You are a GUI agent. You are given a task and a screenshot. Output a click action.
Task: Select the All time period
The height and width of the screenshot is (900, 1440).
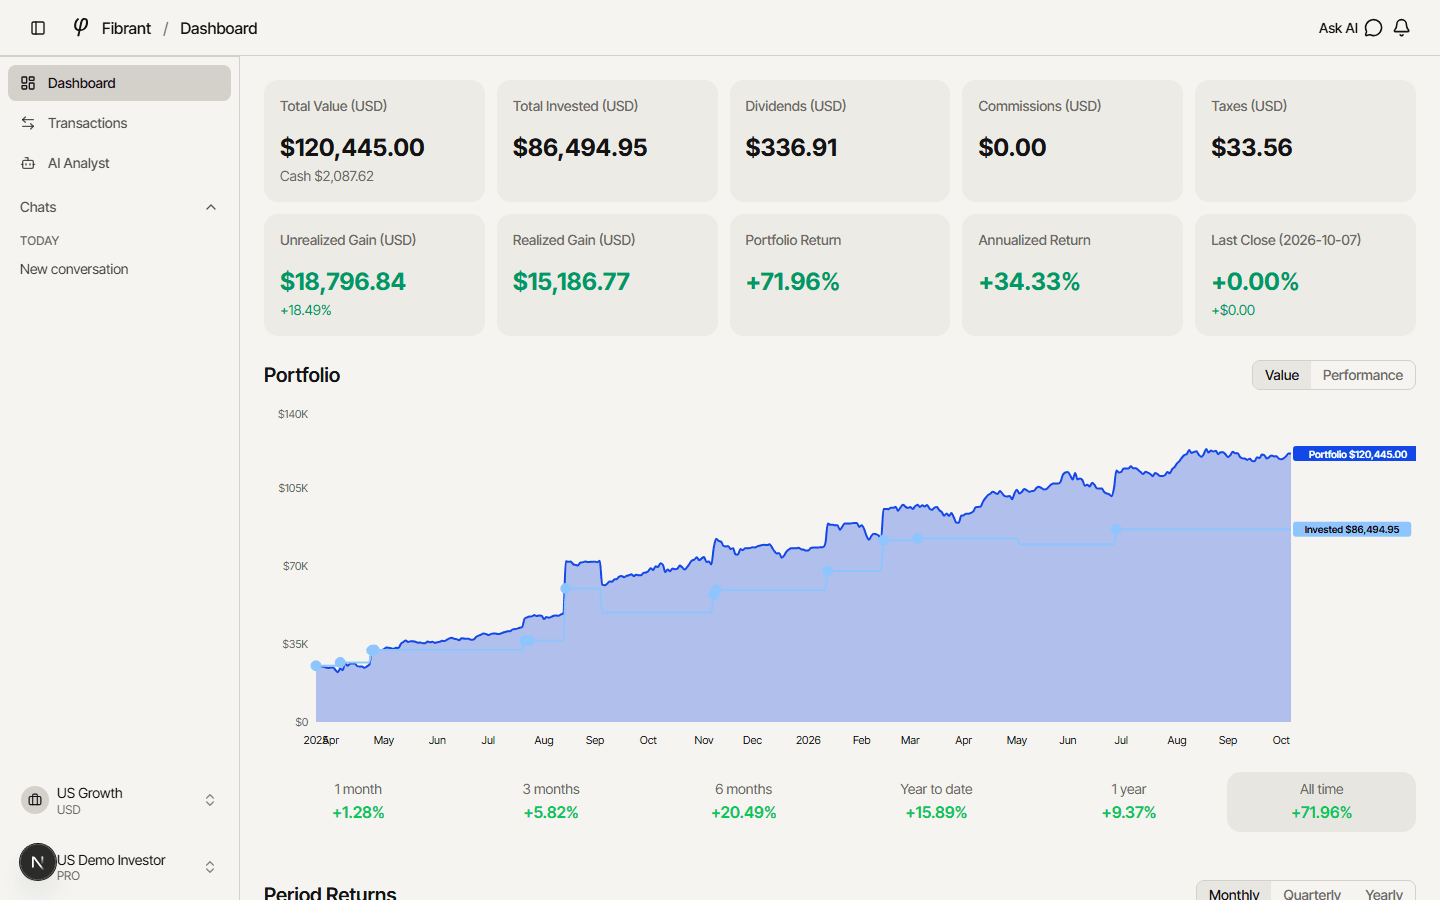[x=1321, y=801]
